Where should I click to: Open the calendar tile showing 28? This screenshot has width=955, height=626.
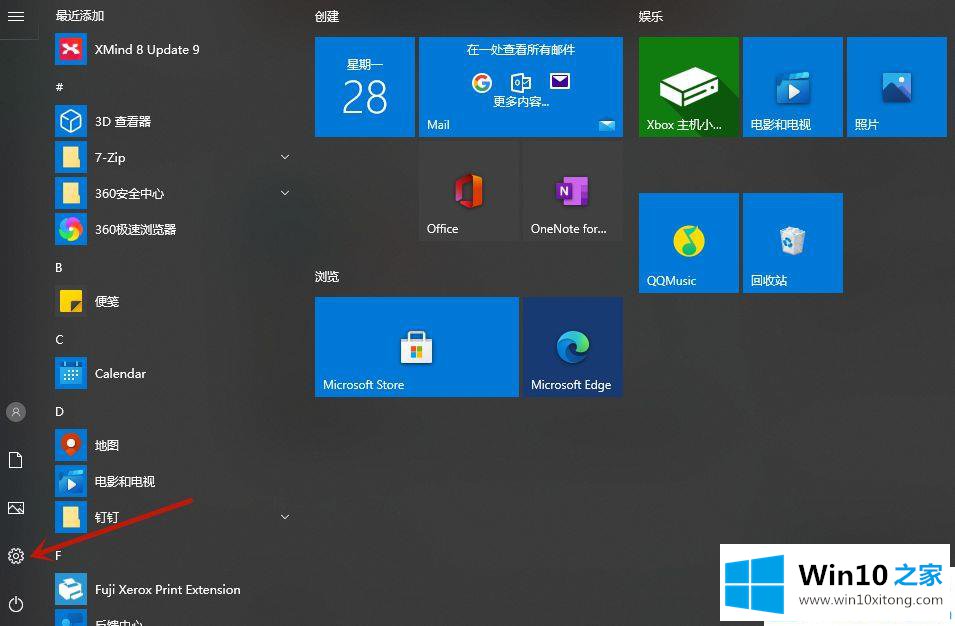point(365,87)
